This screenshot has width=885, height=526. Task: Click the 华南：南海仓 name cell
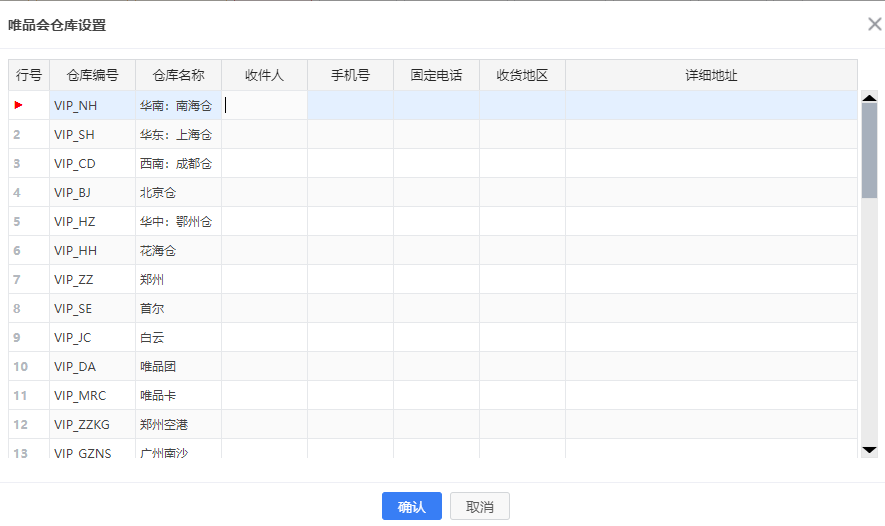(x=178, y=105)
